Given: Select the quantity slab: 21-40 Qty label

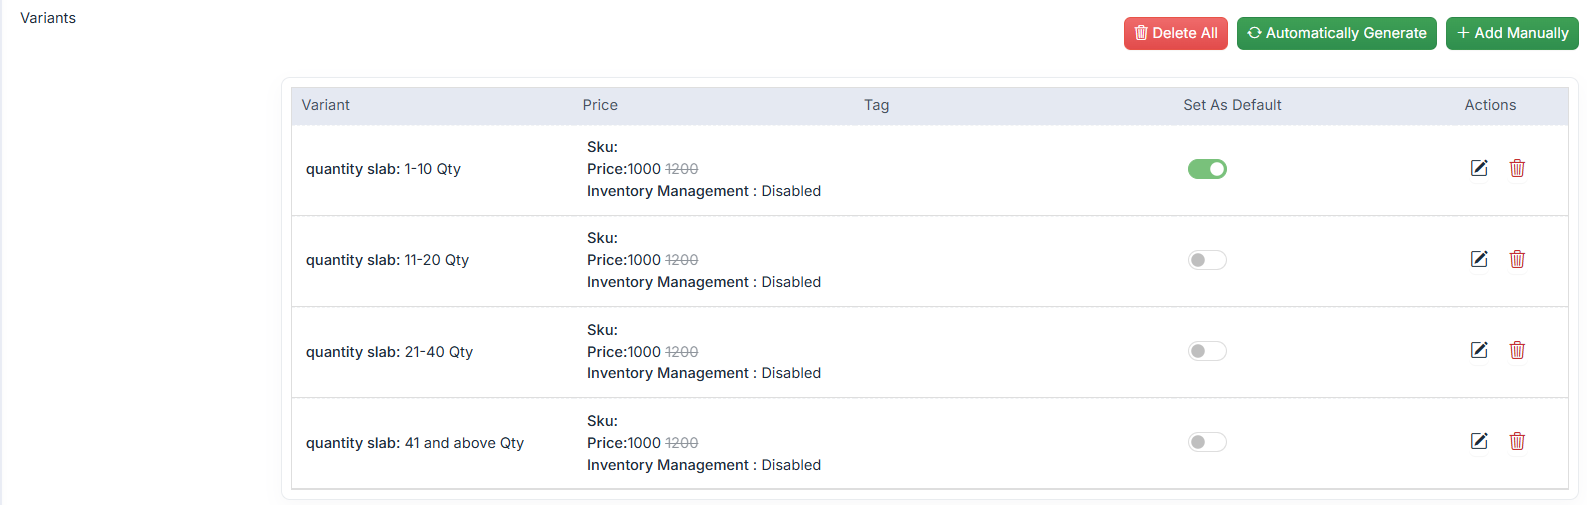Looking at the screenshot, I should pyautogui.click(x=389, y=352).
